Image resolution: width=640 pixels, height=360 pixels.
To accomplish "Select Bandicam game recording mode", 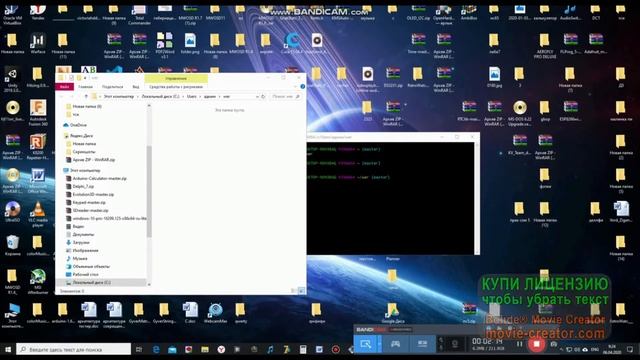I will (x=395, y=344).
